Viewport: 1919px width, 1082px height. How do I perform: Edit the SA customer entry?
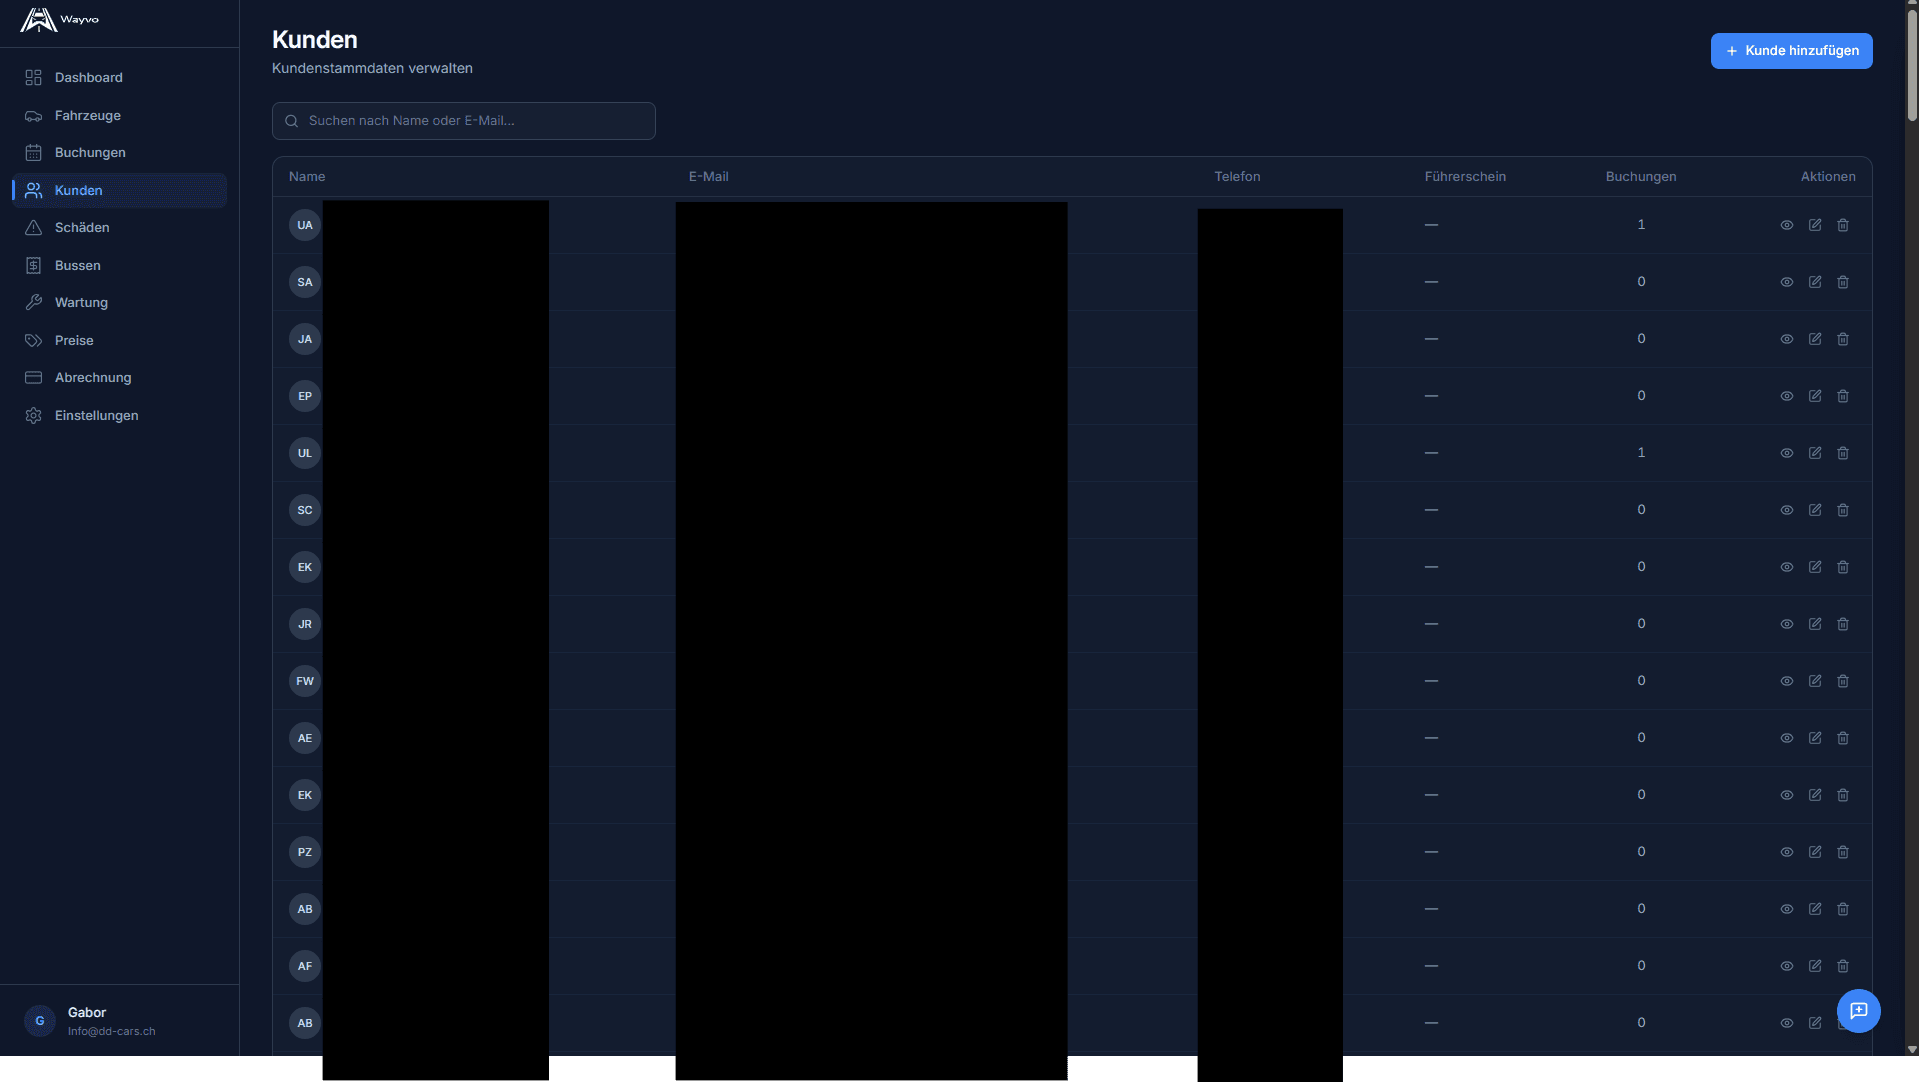(1814, 282)
